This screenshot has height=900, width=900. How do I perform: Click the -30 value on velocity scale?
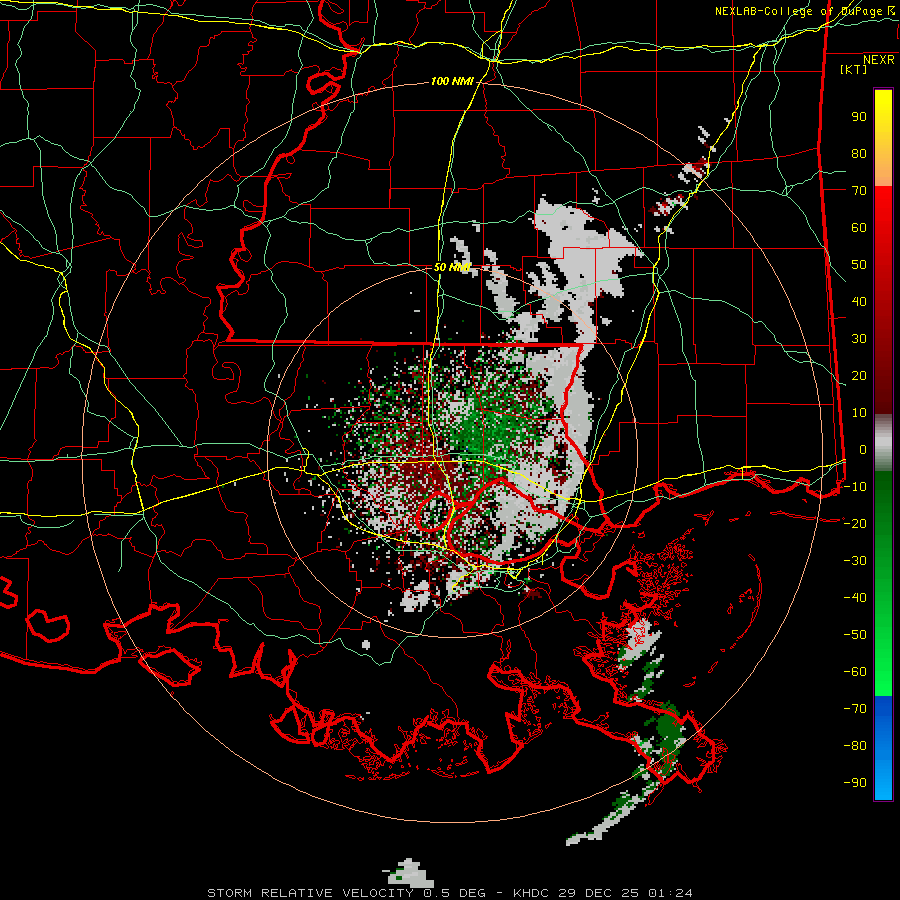855,561
